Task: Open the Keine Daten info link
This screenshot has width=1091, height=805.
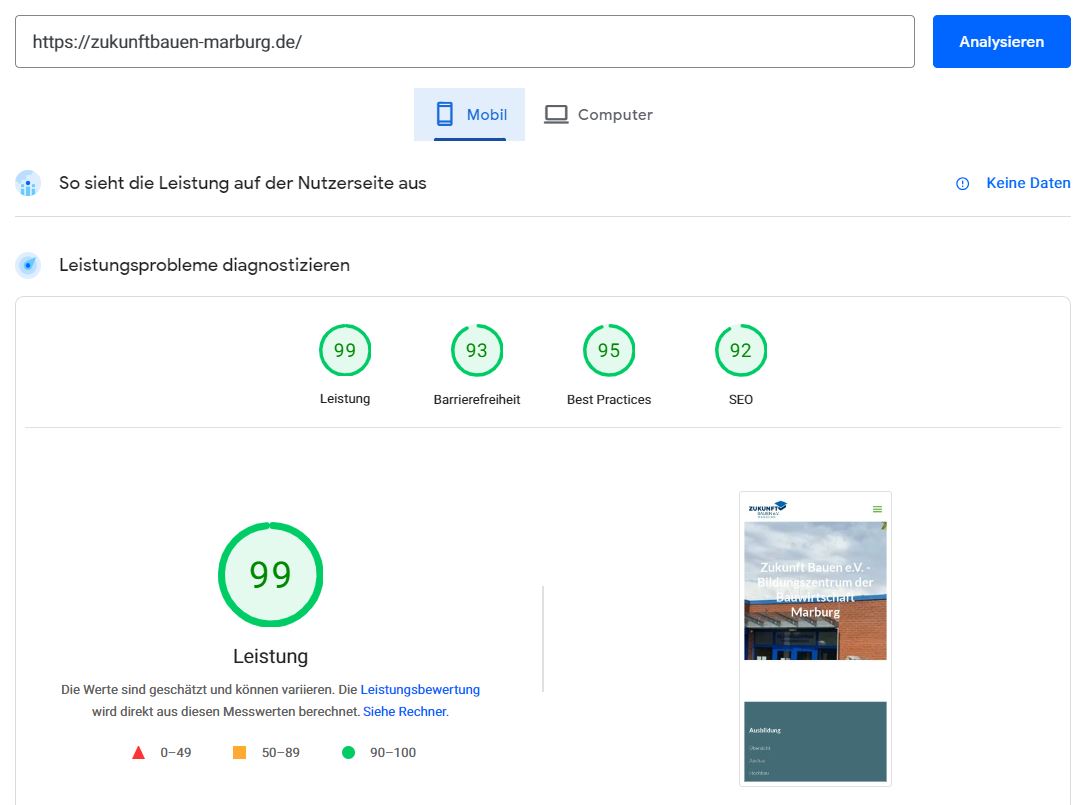Action: click(1027, 183)
